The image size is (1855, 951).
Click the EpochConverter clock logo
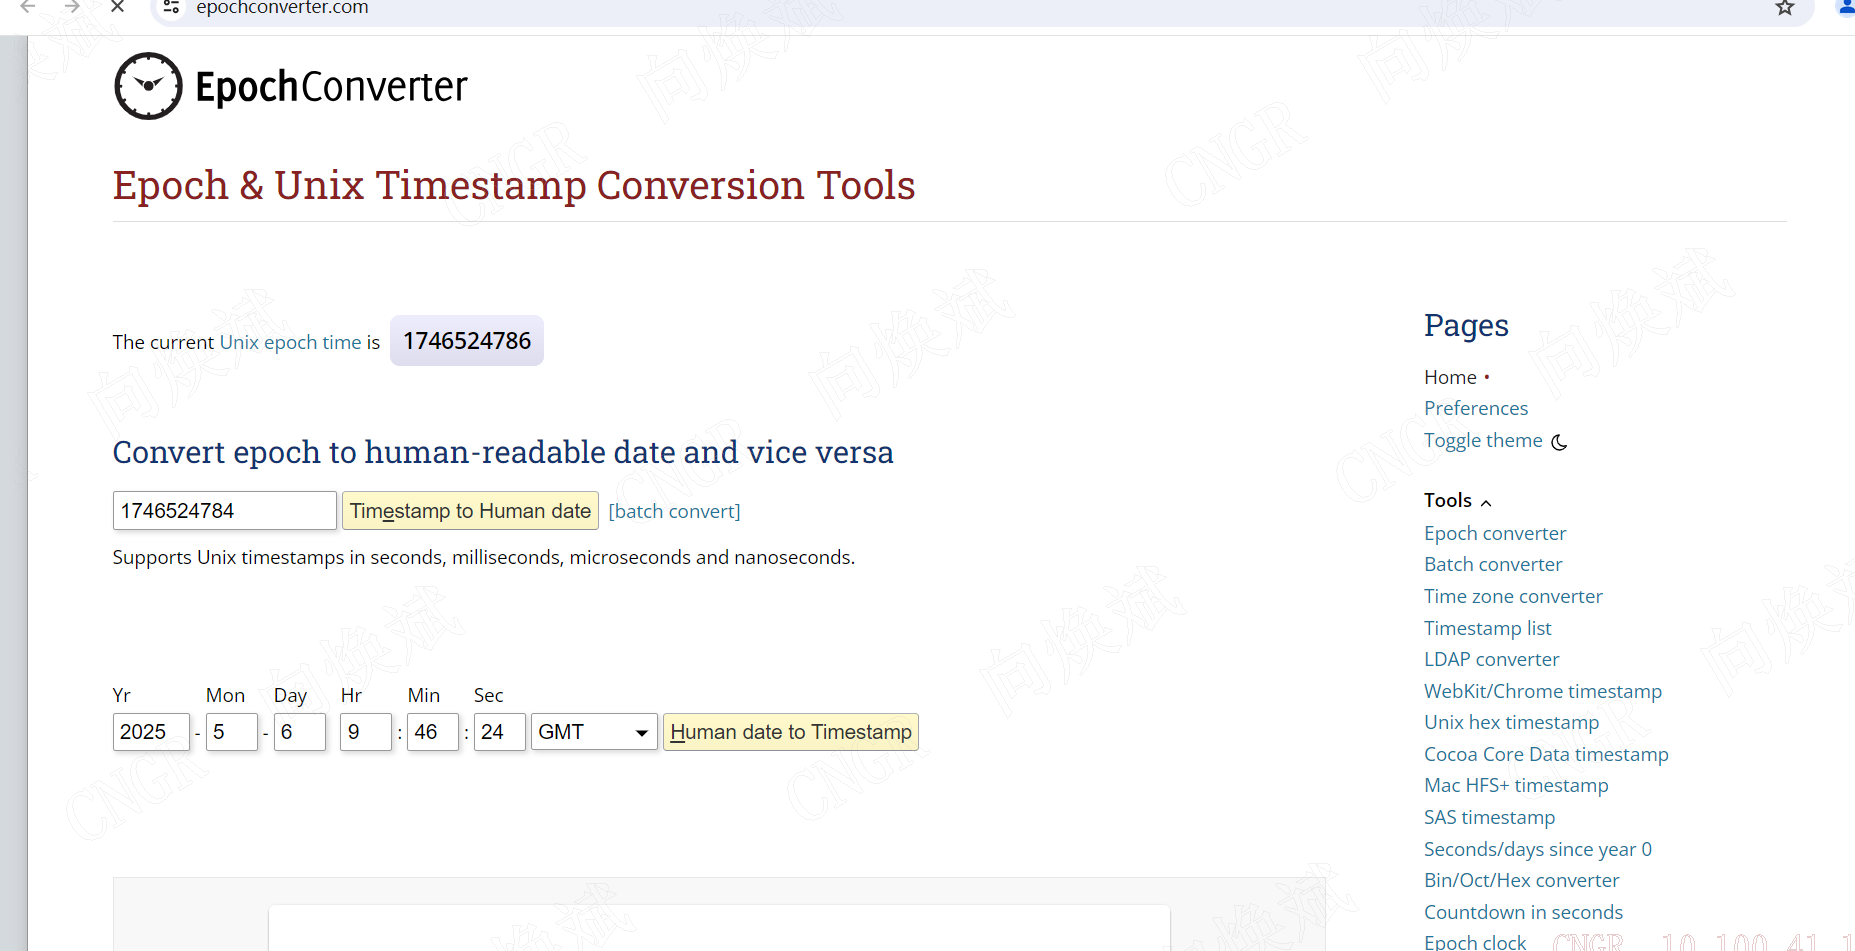(148, 86)
